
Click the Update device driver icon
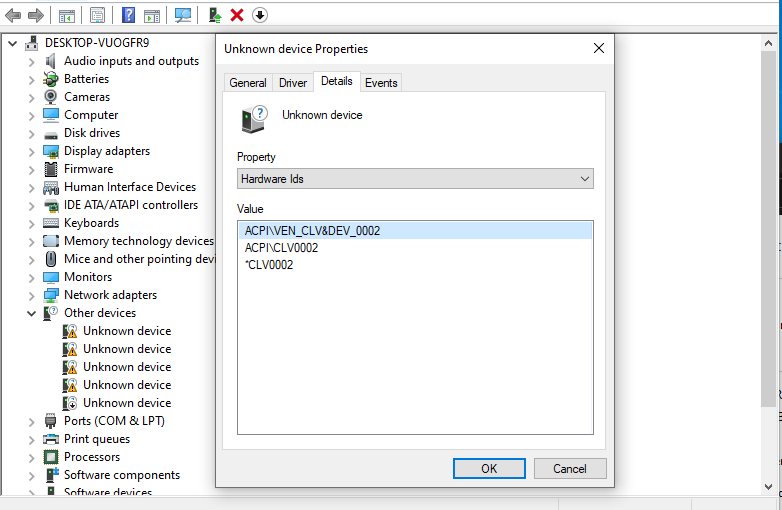click(215, 15)
